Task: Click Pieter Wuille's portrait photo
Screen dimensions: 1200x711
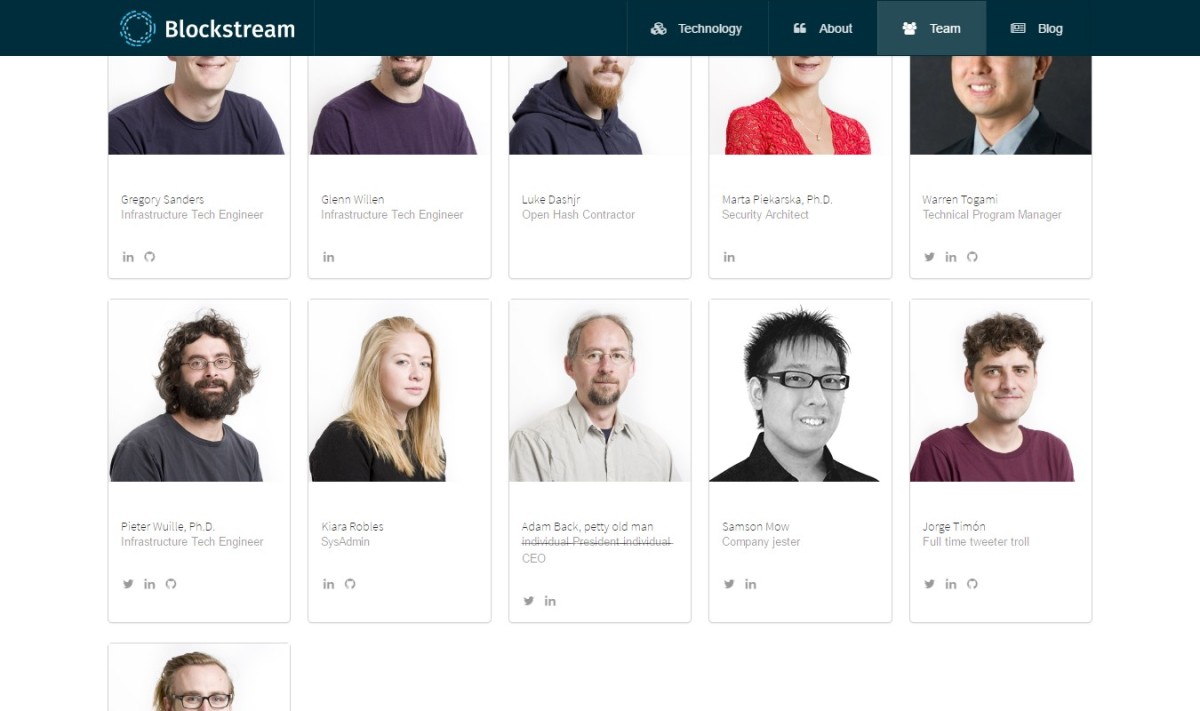Action: coord(199,391)
